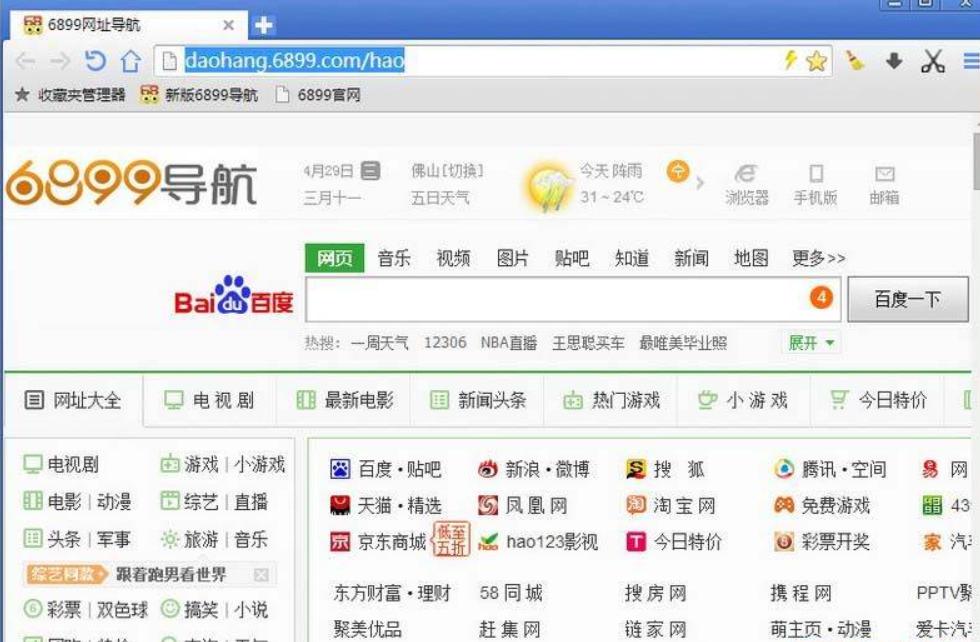
Task: Select the 图片 search tab
Action: click(x=512, y=258)
